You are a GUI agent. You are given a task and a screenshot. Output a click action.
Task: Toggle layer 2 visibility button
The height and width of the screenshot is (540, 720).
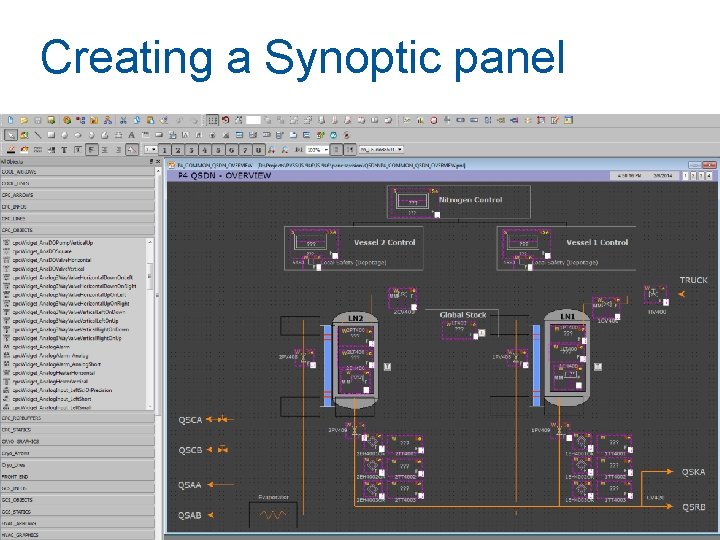click(x=178, y=150)
